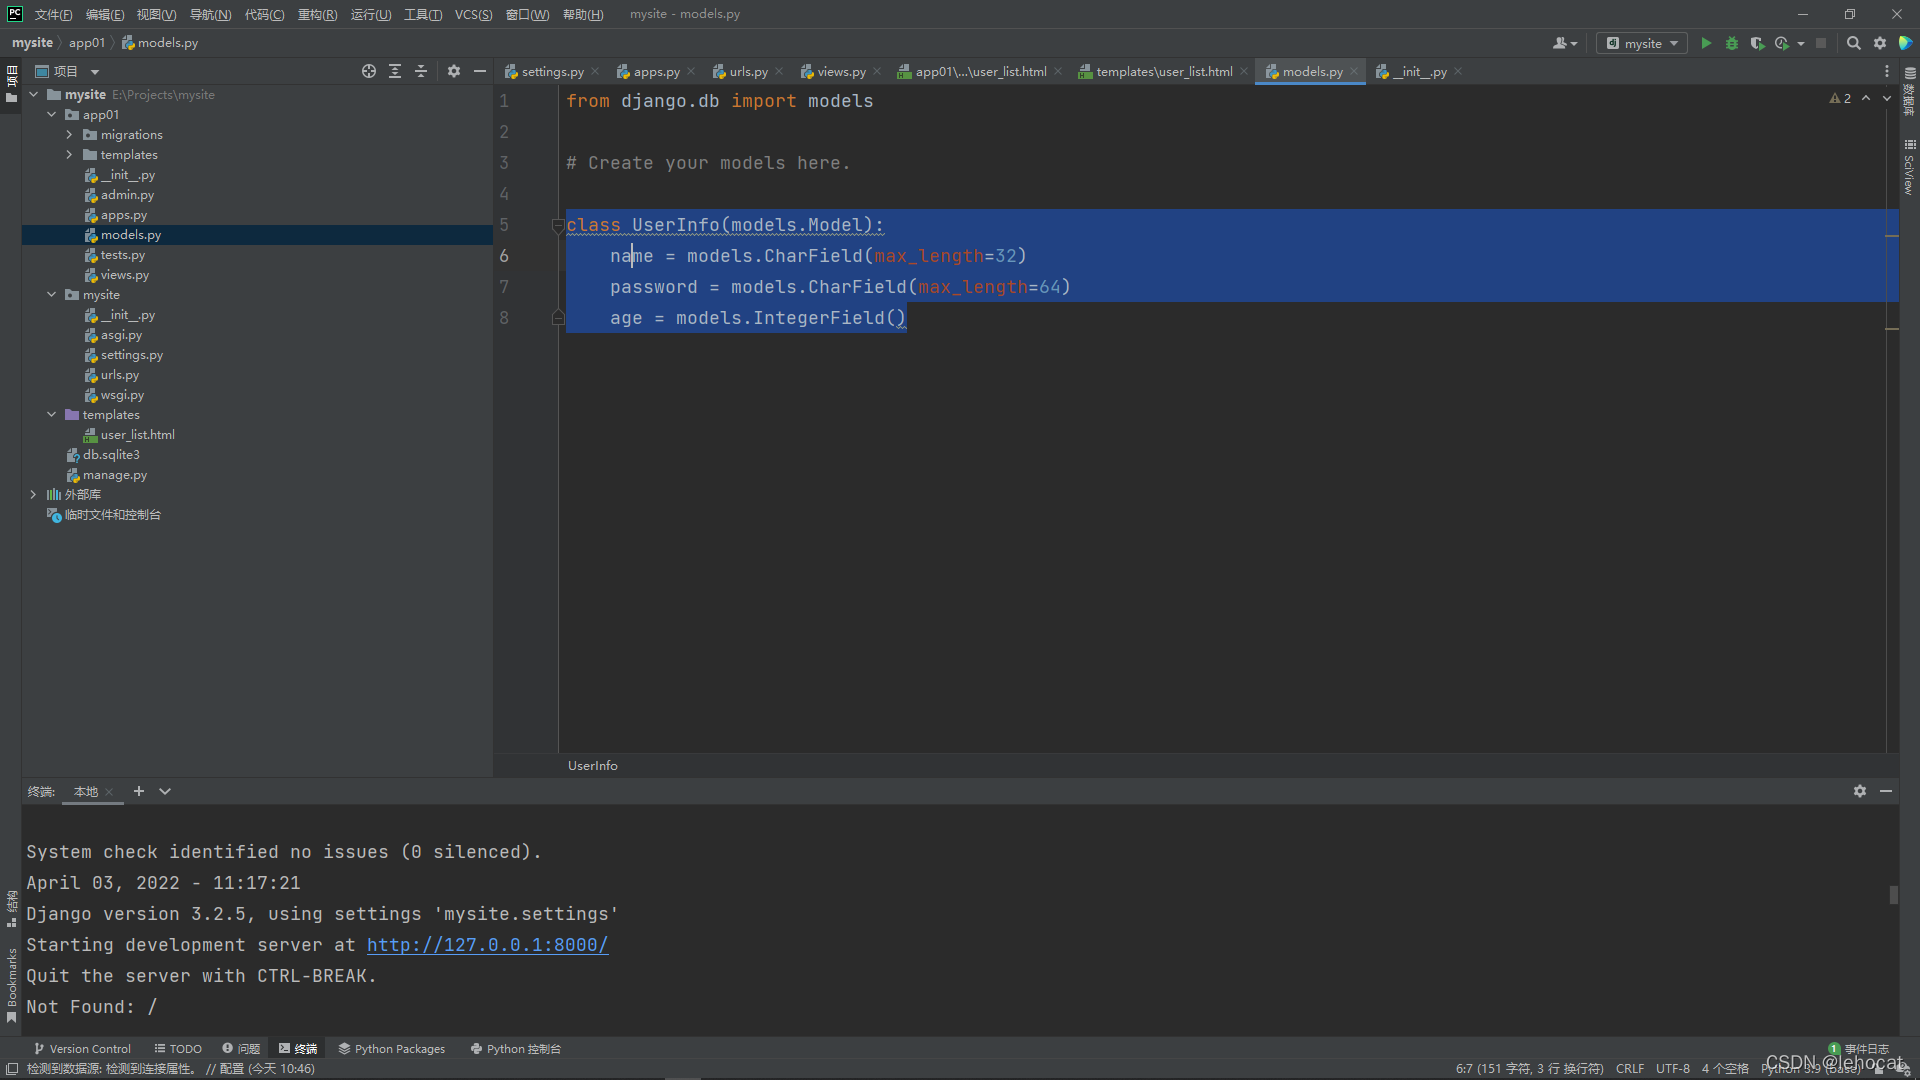Screen dimensions: 1920x1080
Task: Open the mysite run configuration dropdown
Action: pos(1642,43)
